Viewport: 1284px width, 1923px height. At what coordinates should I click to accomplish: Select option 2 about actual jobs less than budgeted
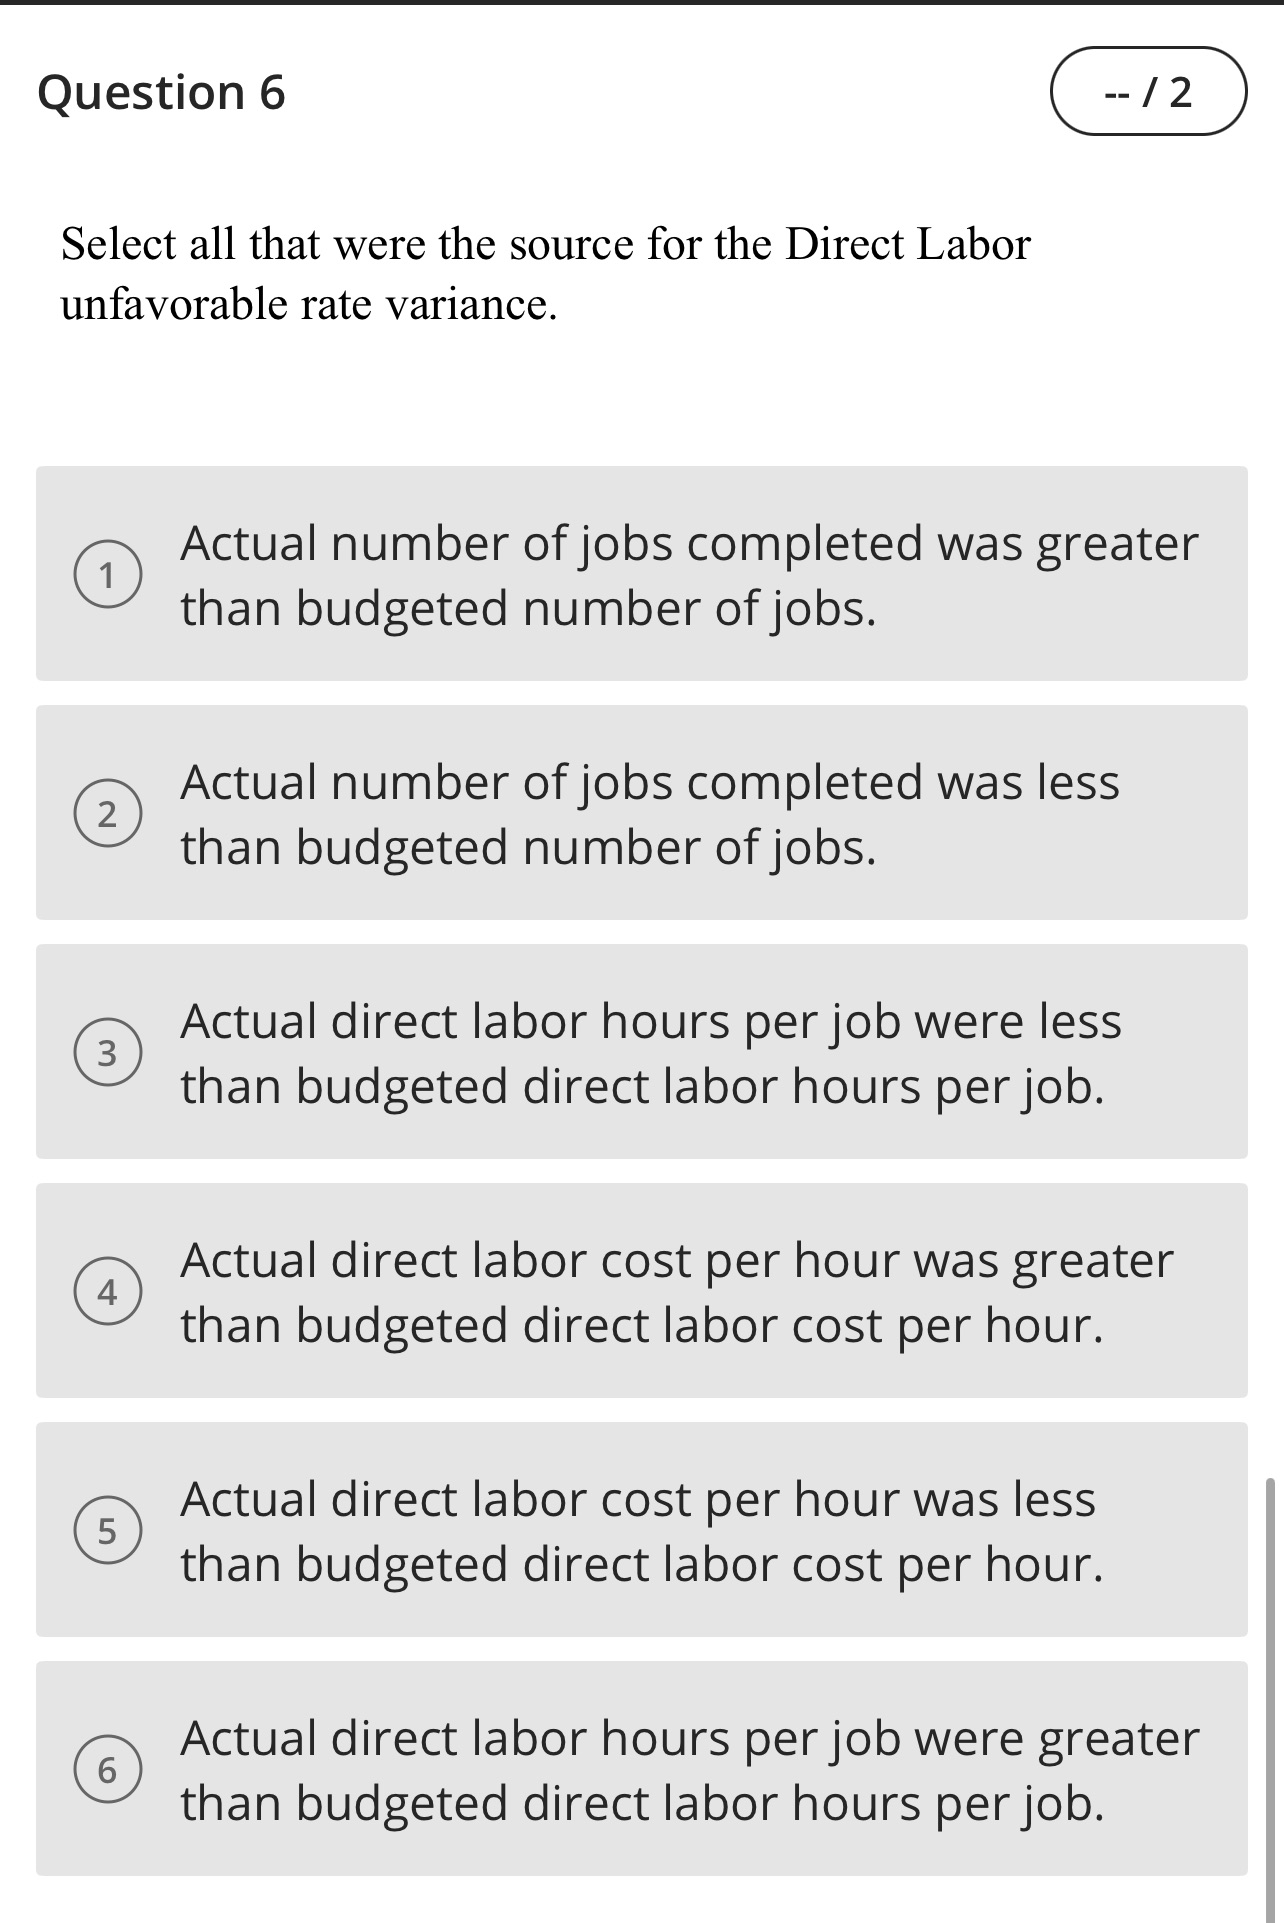[642, 815]
